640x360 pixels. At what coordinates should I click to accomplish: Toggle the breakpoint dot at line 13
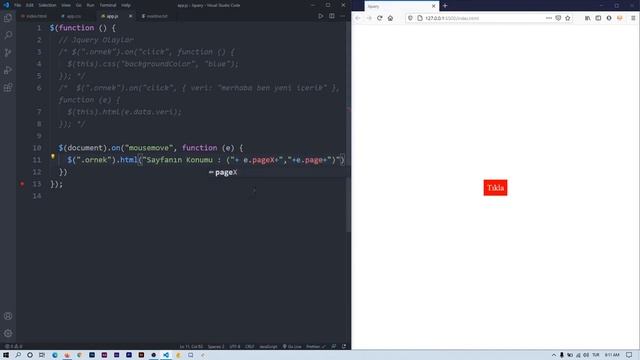pyautogui.click(x=22, y=184)
